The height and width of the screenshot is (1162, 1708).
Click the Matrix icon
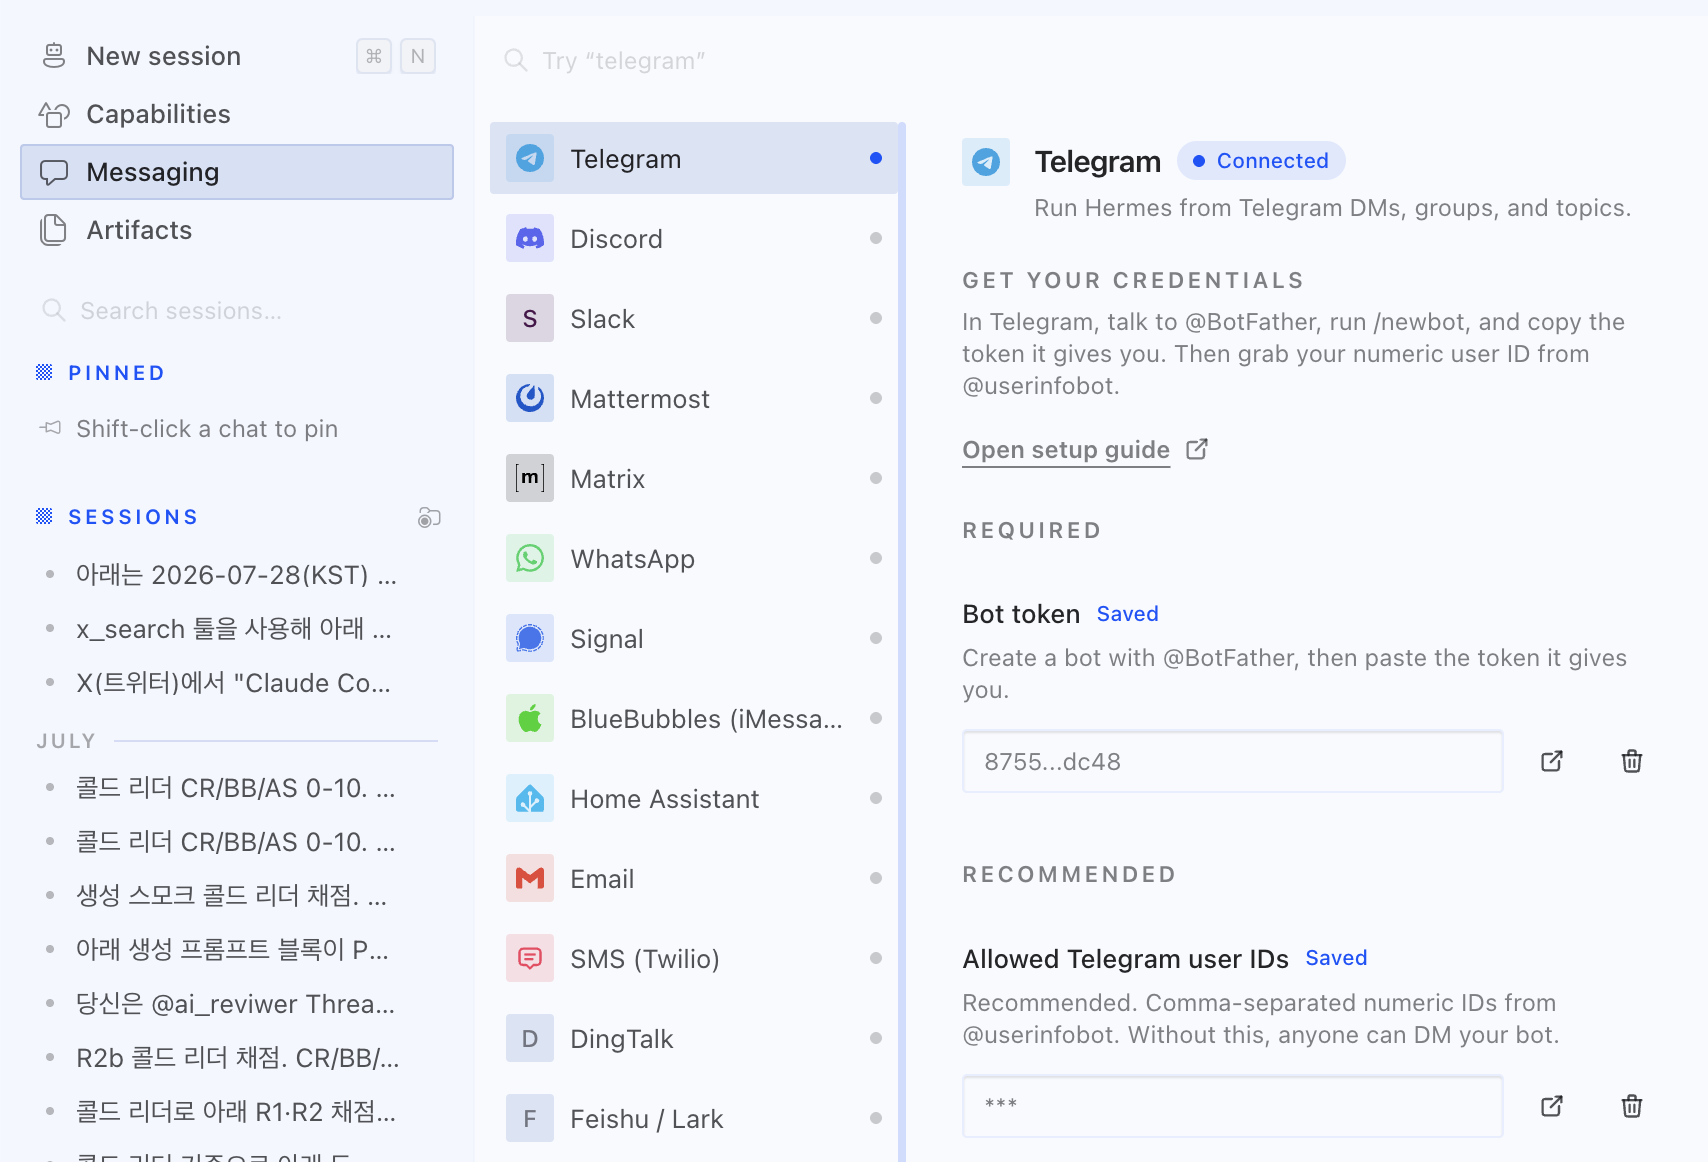(530, 478)
